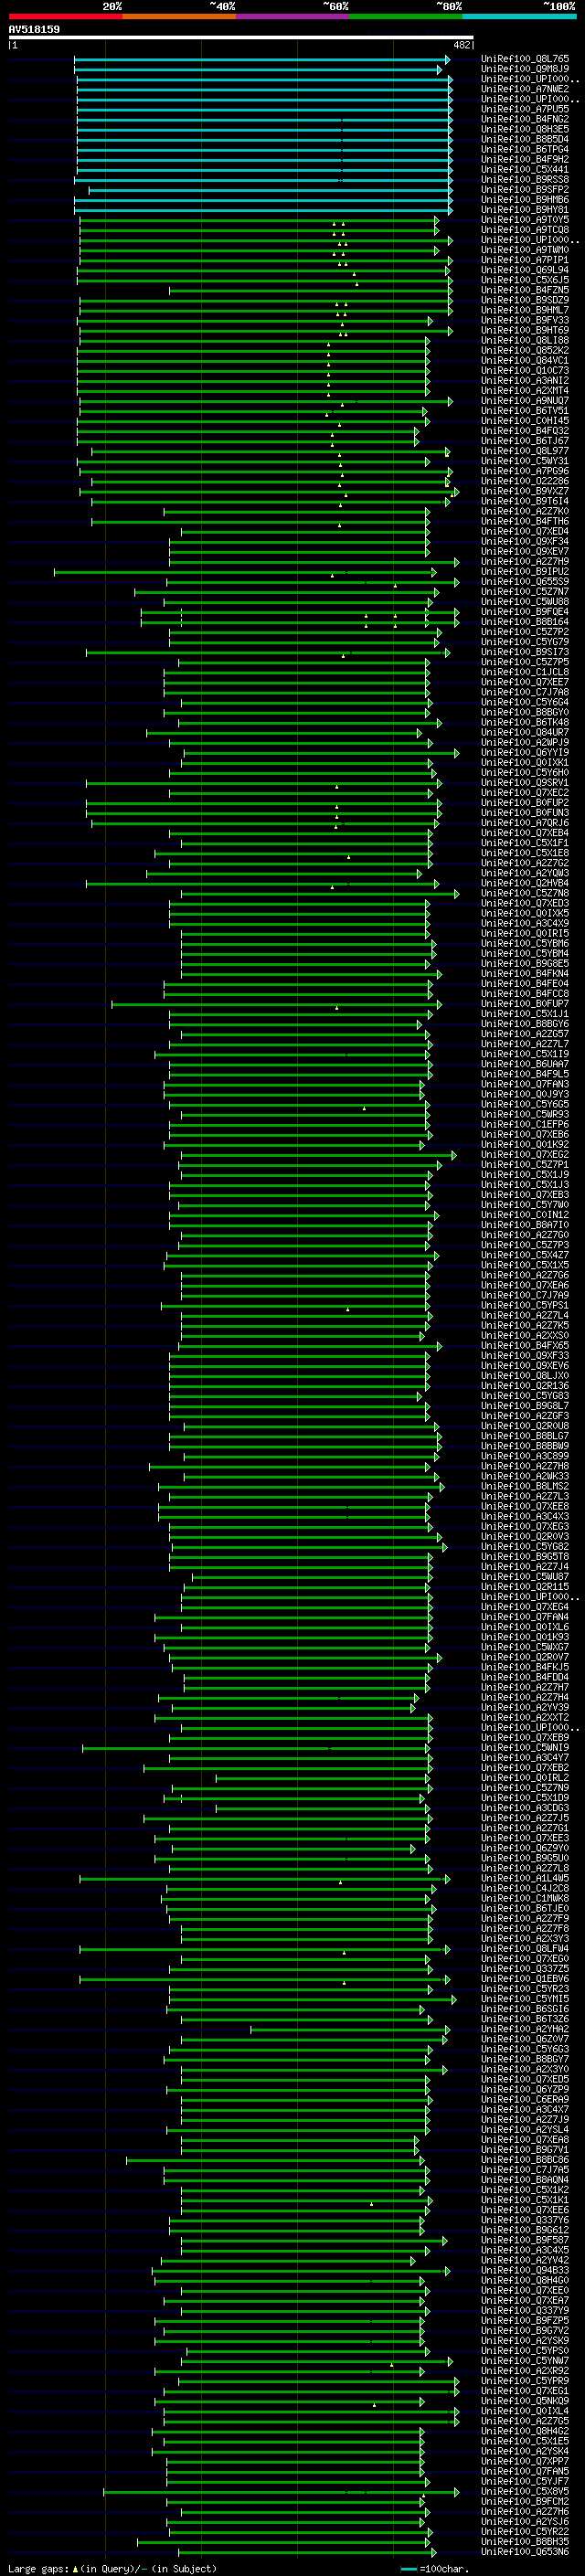The height and width of the screenshot is (2576, 585).
Task: Click hit UniRef100_Q8H3E5
Action: point(525,130)
